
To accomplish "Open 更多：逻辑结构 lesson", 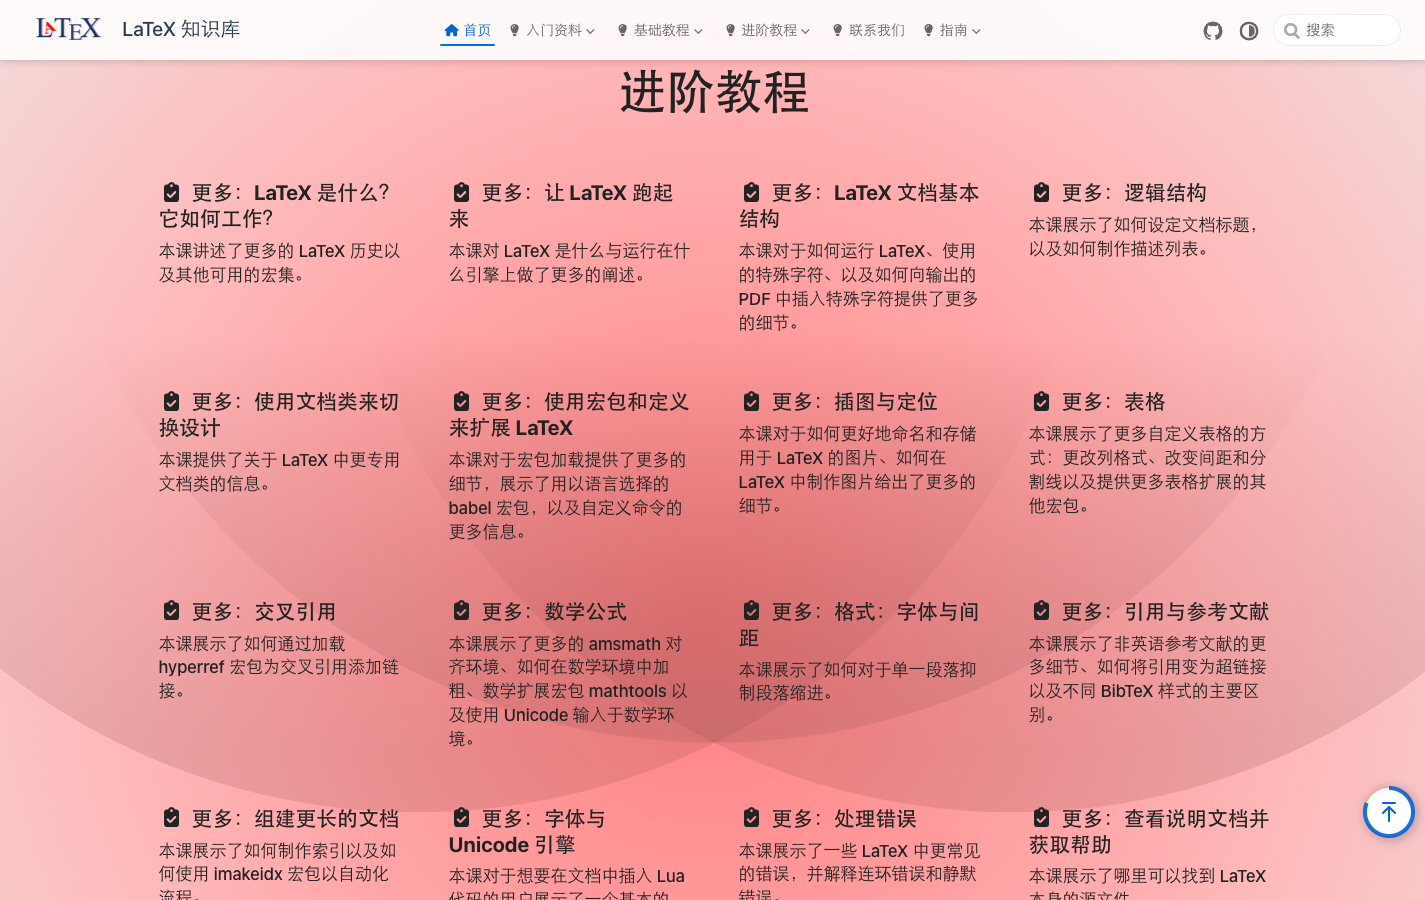I will tap(1119, 192).
